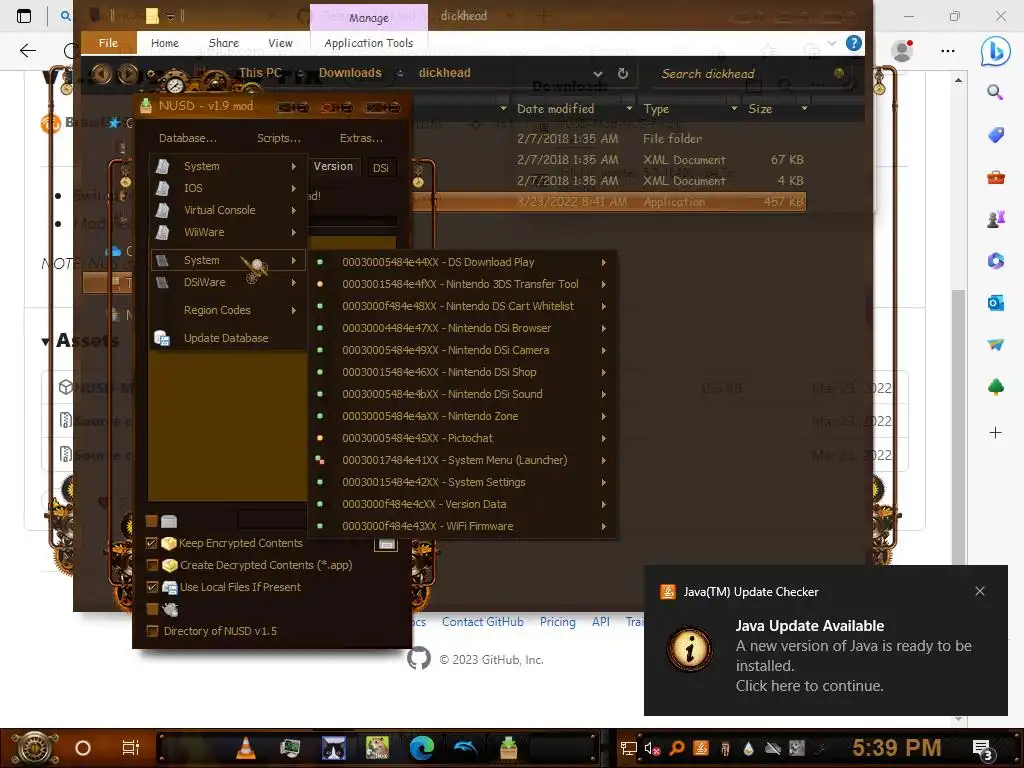Screen dimensions: 1024x768
Task: Open the Region Codes submenu
Action: point(227,310)
